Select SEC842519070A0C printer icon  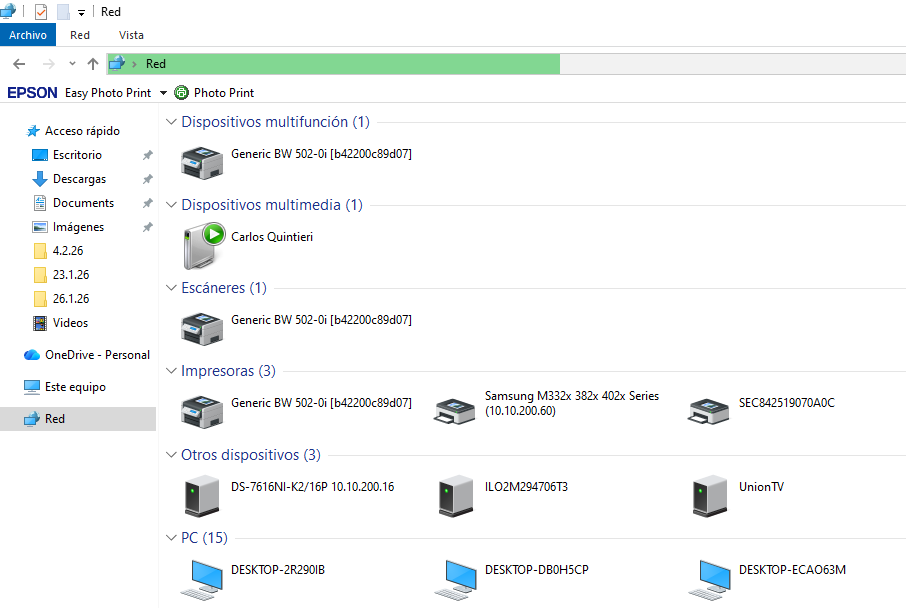point(708,411)
